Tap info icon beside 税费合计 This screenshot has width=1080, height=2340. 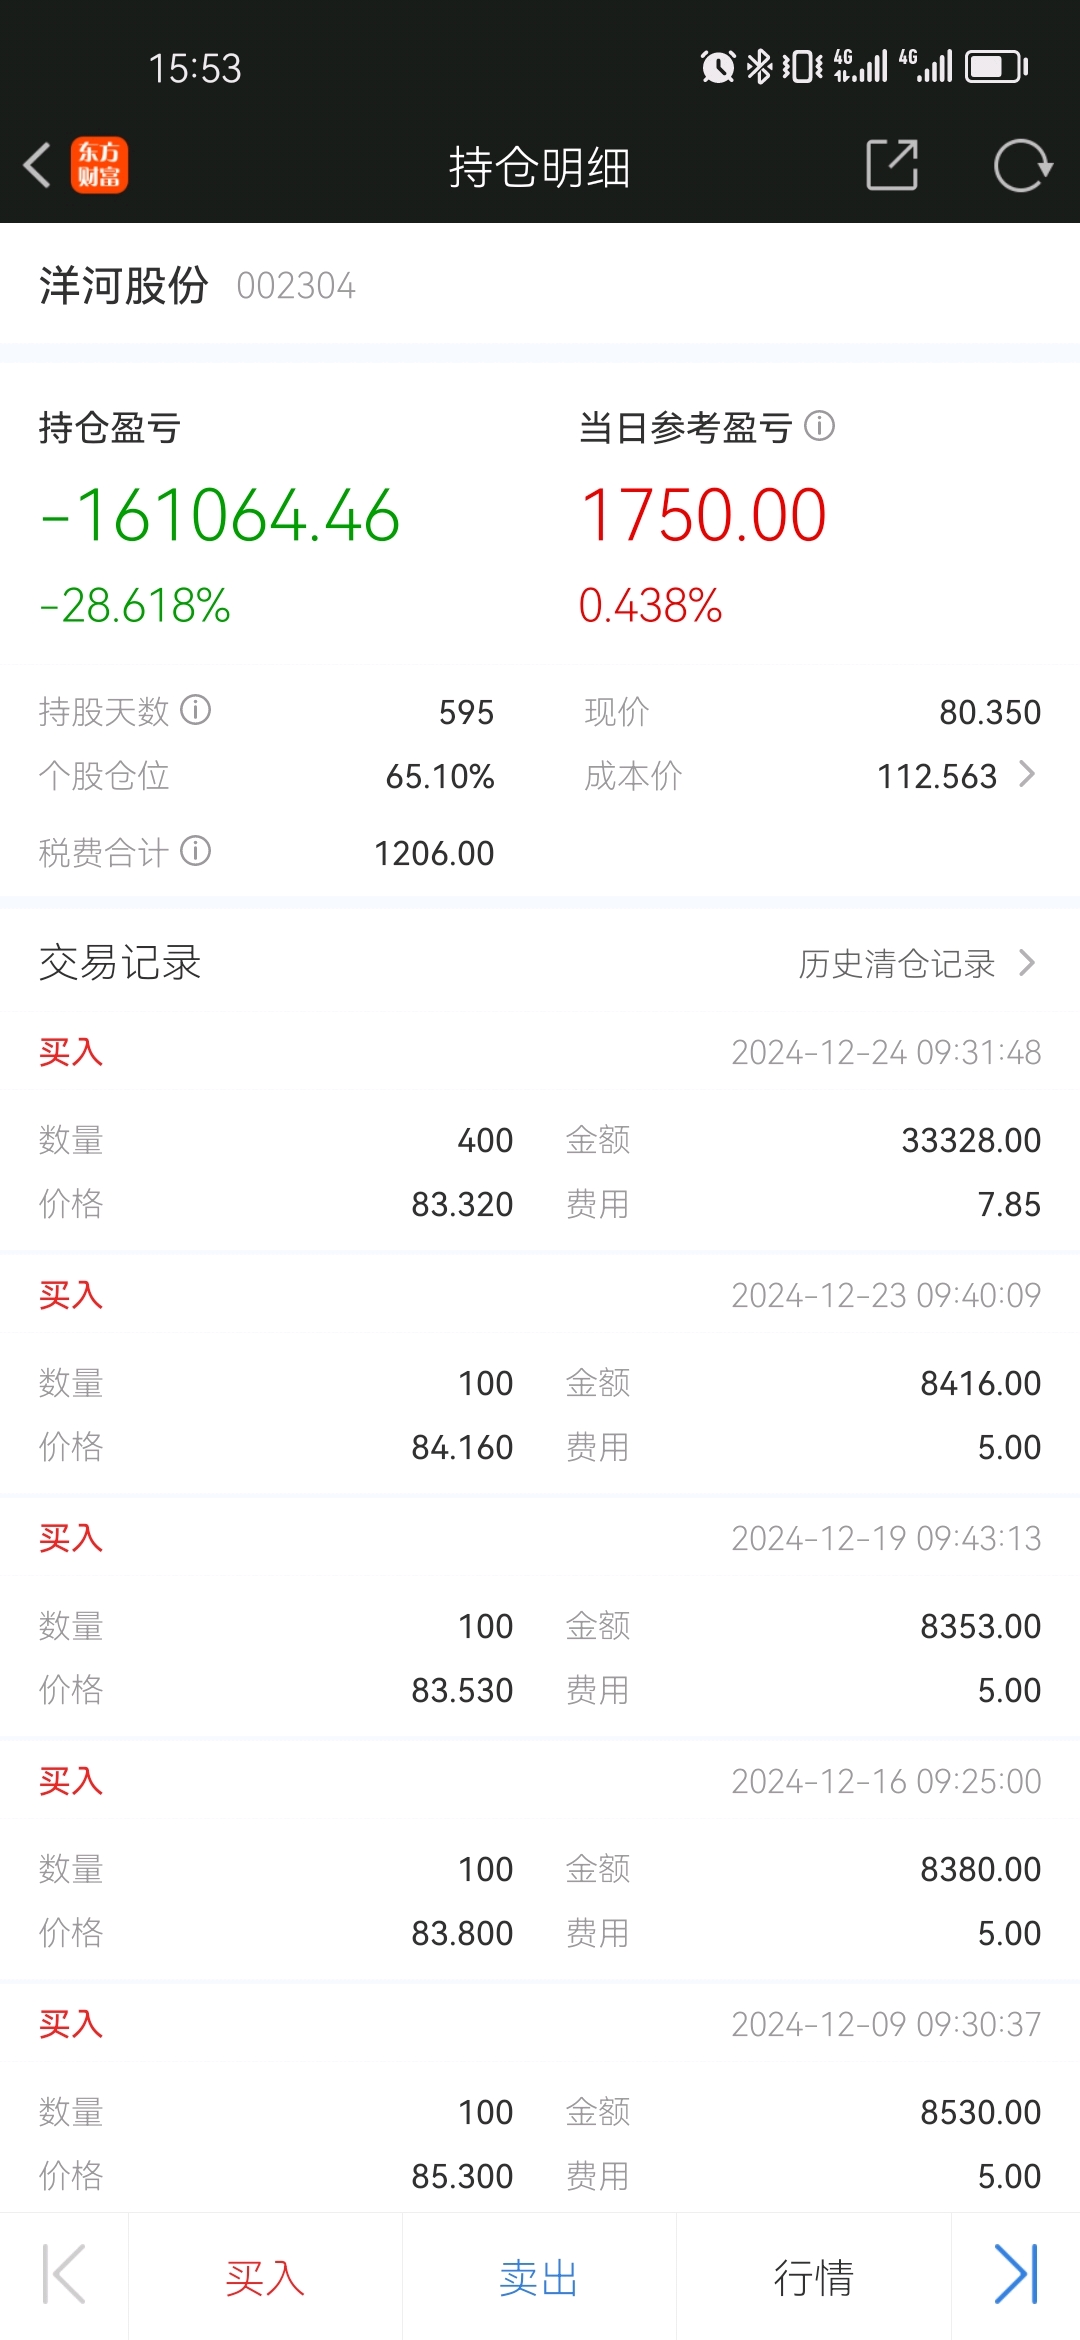[x=196, y=851]
